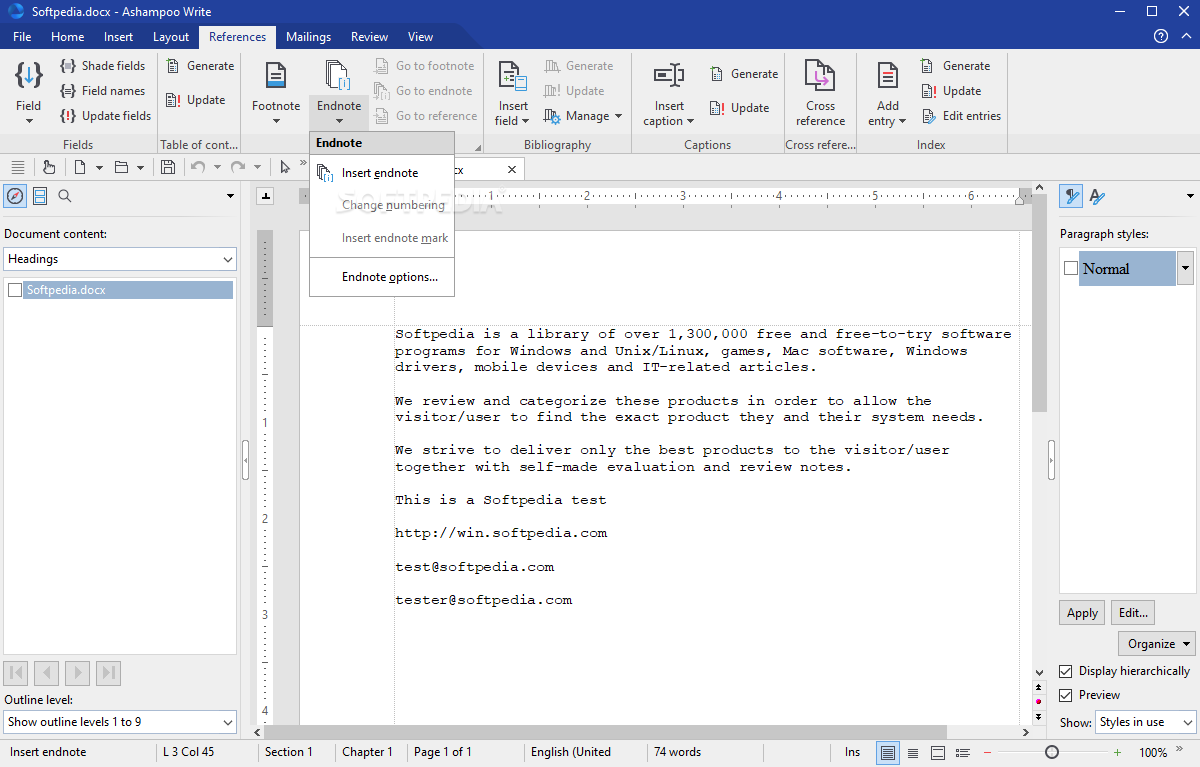Click the sidebar page thumbnails icon
This screenshot has height=767, width=1200.
(x=40, y=196)
